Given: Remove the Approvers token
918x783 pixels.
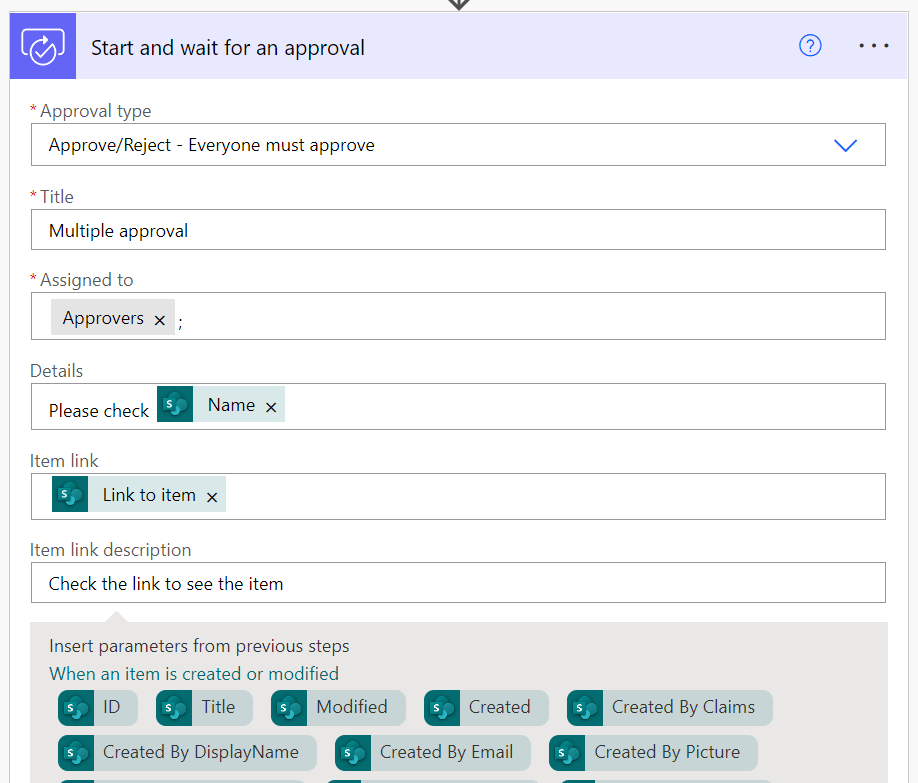Looking at the screenshot, I should pyautogui.click(x=159, y=320).
